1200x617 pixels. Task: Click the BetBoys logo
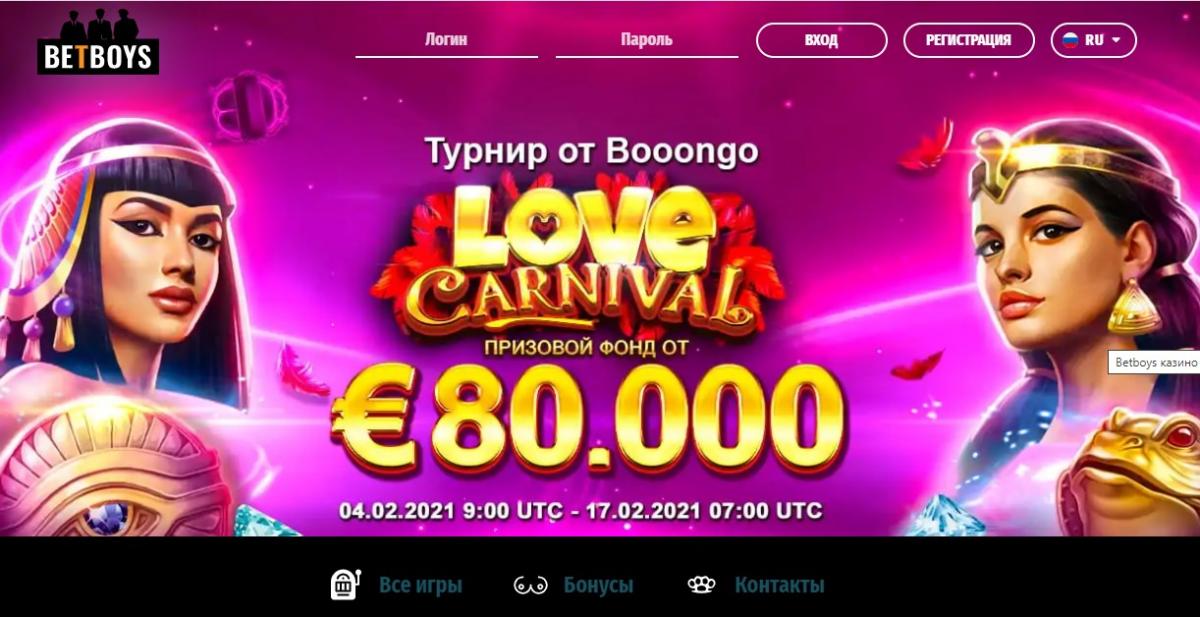(x=98, y=42)
